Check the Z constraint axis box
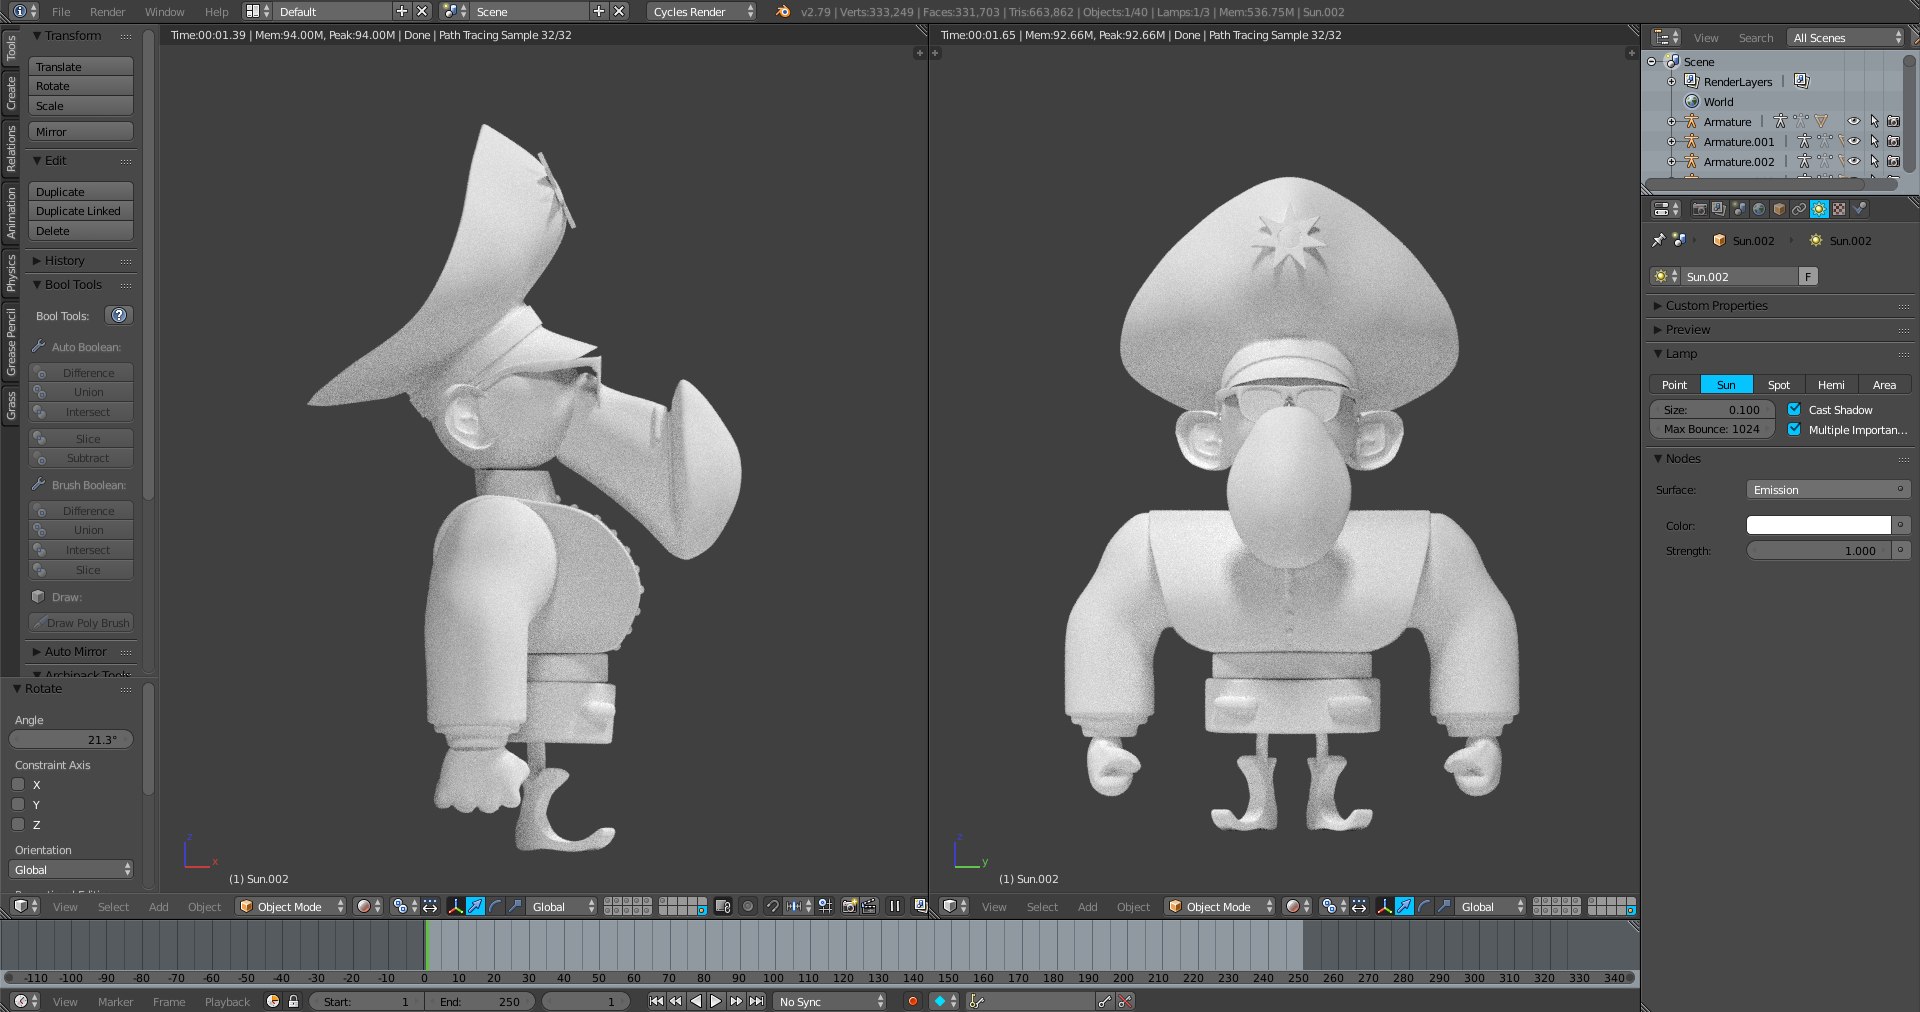This screenshot has height=1012, width=1920. coord(18,824)
